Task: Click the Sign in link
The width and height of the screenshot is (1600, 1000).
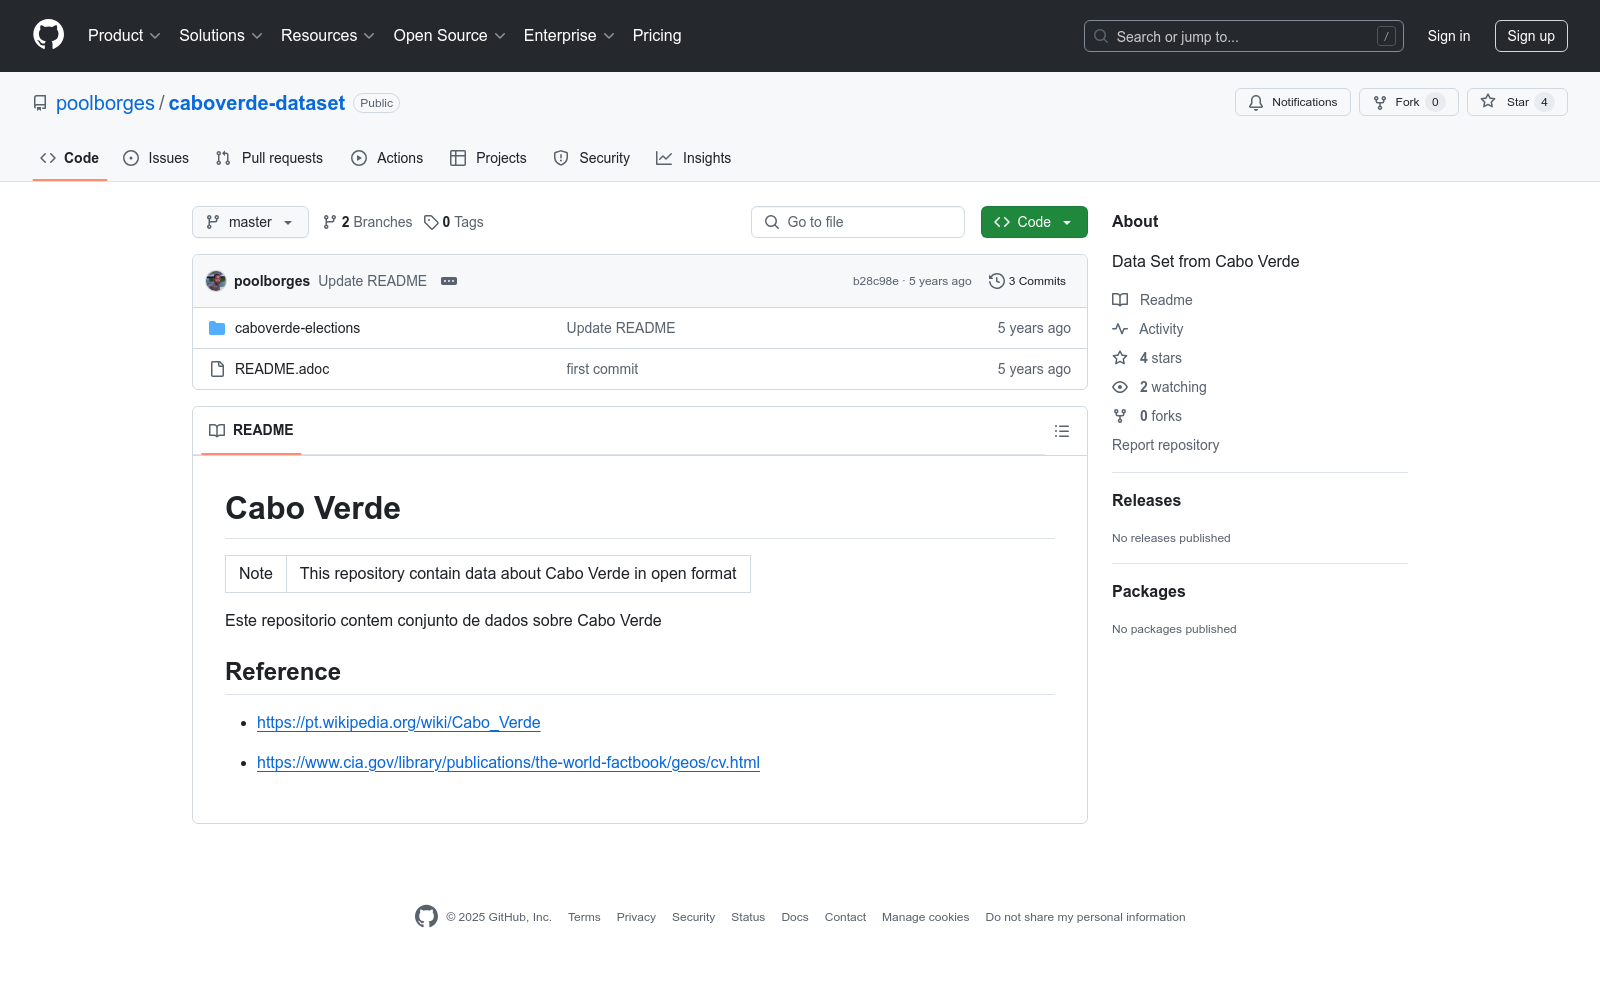Action: (x=1449, y=36)
